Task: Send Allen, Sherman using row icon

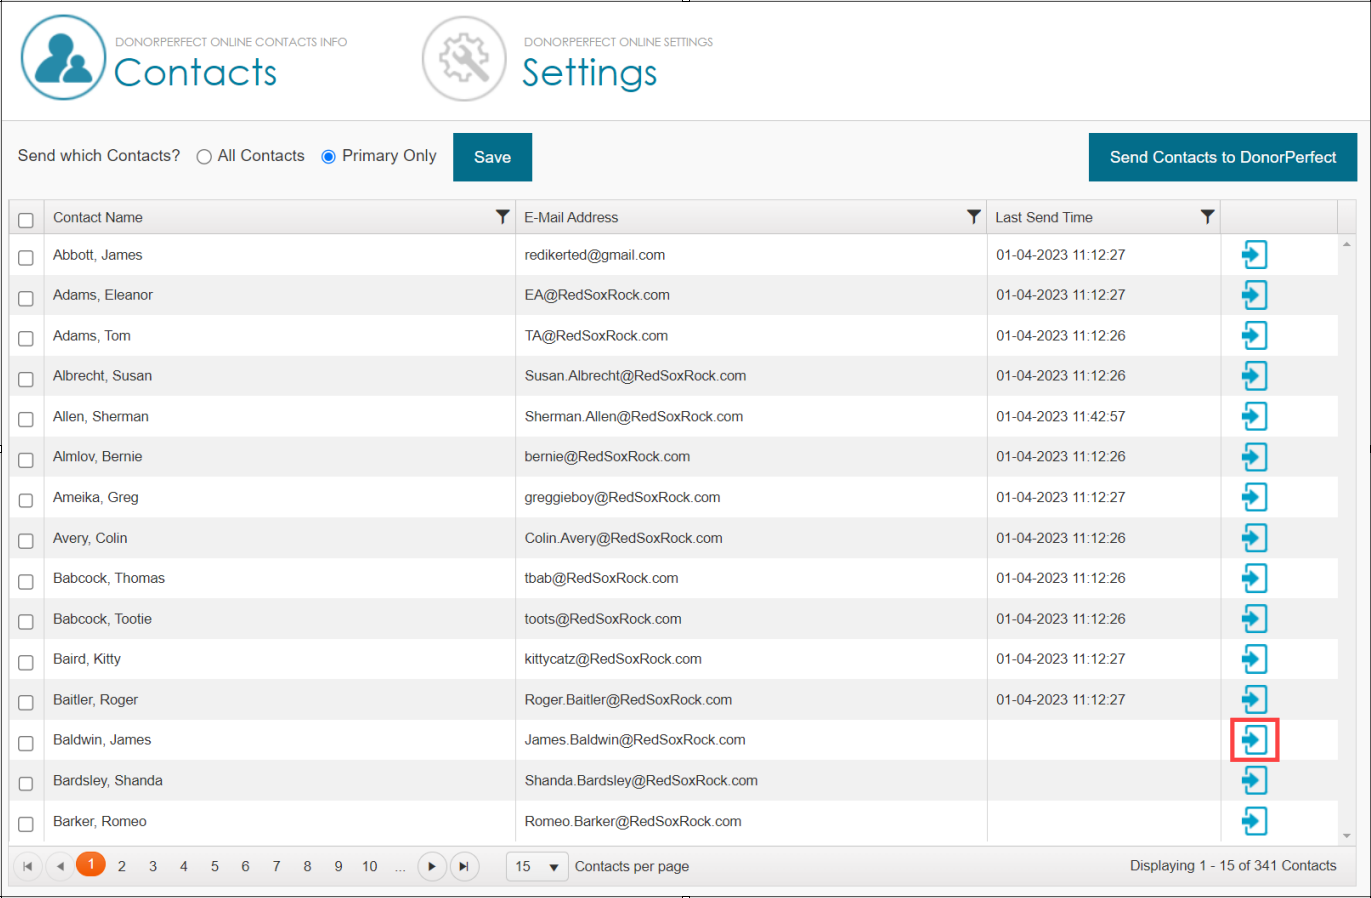Action: [x=1254, y=416]
